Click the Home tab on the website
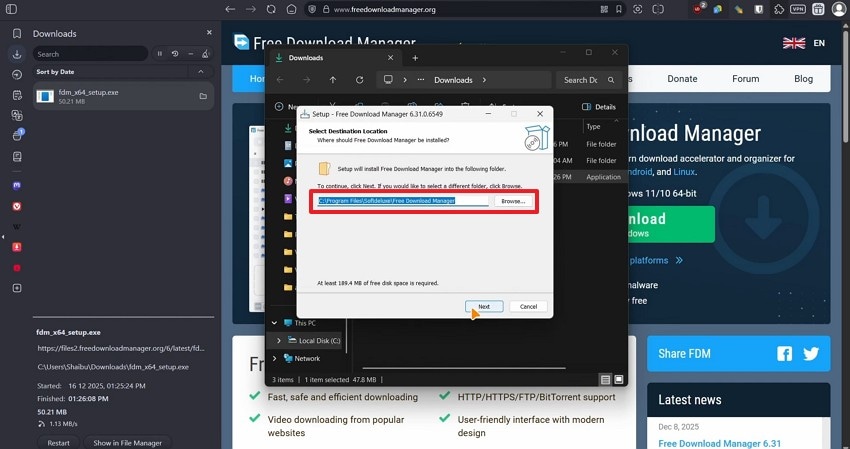This screenshot has height=449, width=850. tap(250, 79)
